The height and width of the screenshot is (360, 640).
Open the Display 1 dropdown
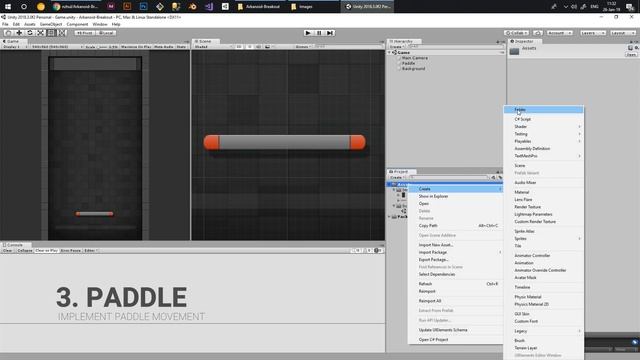(15, 47)
